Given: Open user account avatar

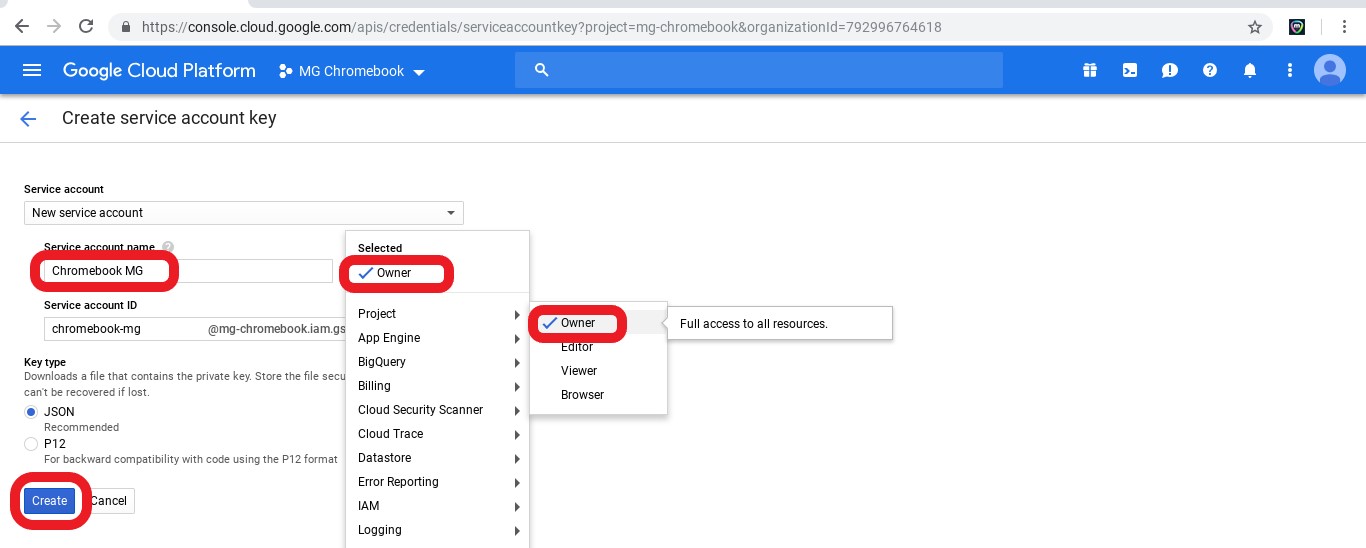Looking at the screenshot, I should 1330,70.
